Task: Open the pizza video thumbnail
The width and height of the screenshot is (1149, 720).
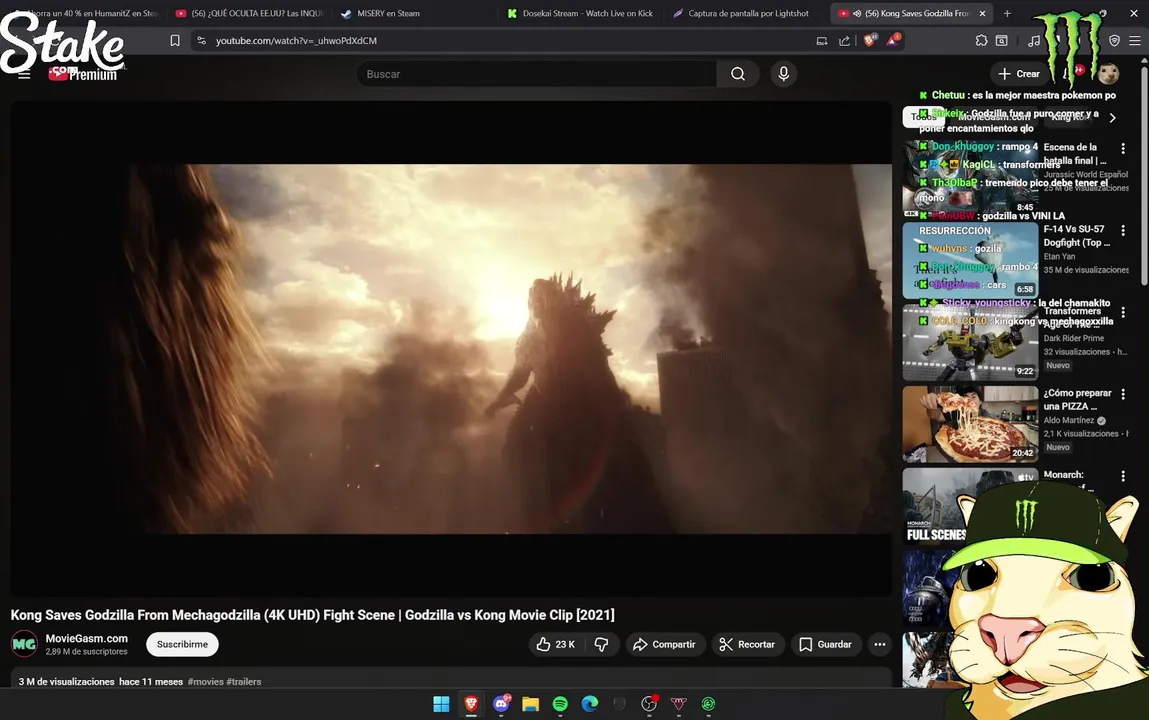Action: [970, 425]
